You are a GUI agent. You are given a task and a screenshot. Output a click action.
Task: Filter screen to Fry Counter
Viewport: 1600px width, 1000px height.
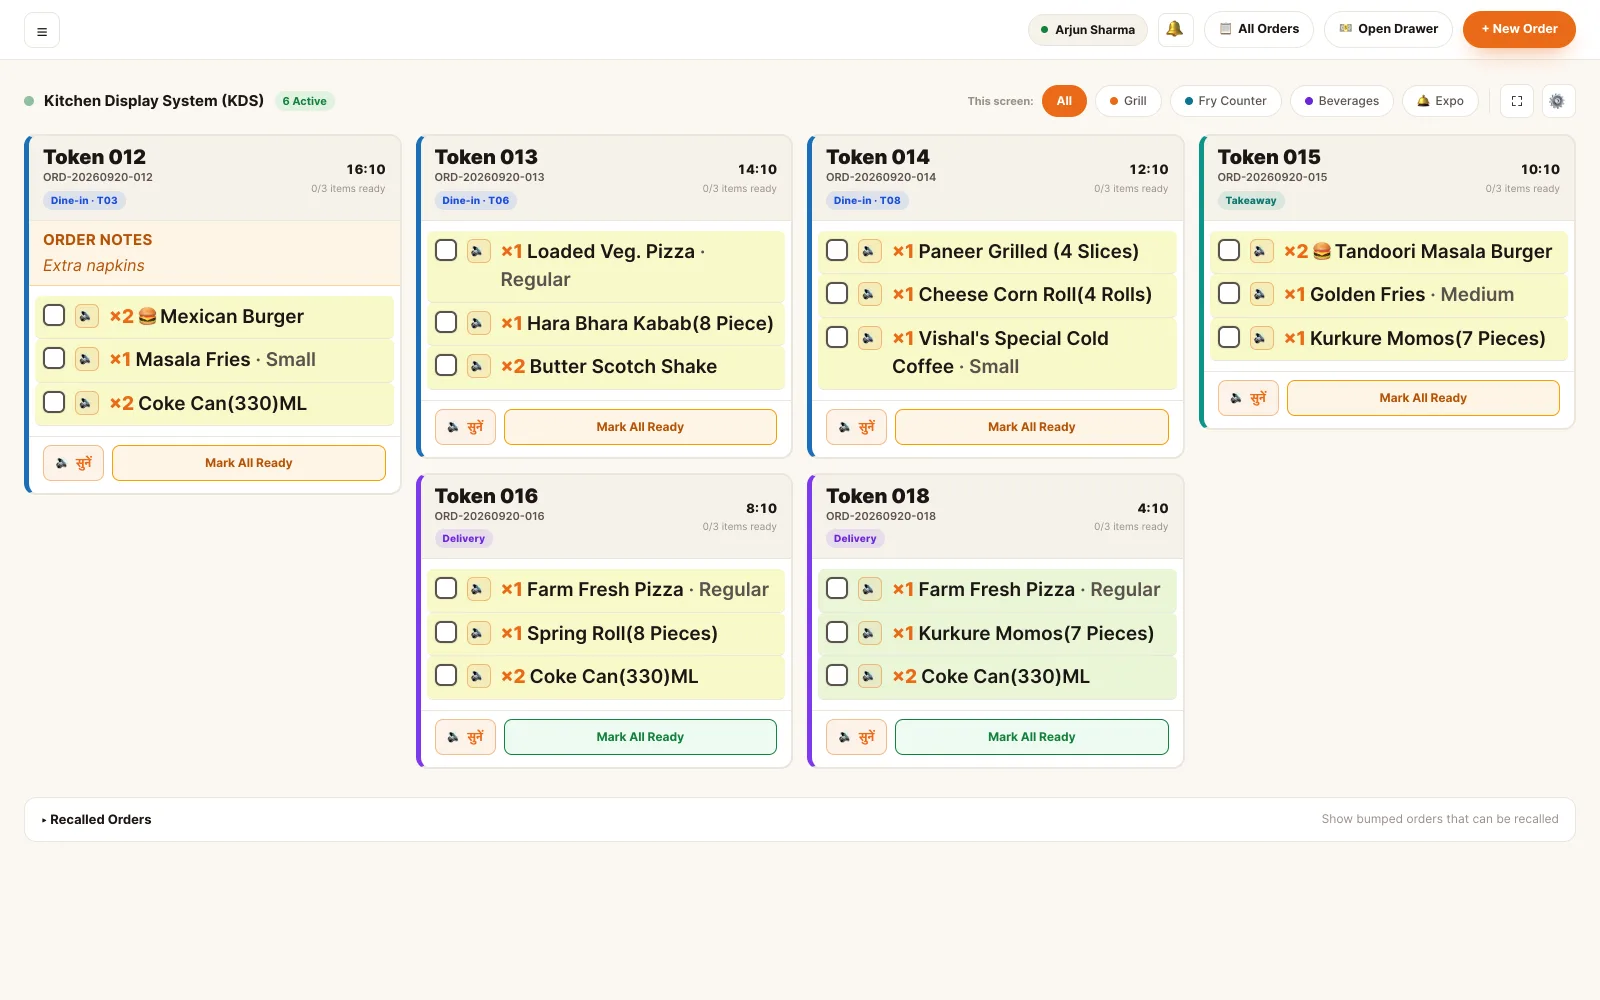1226,101
